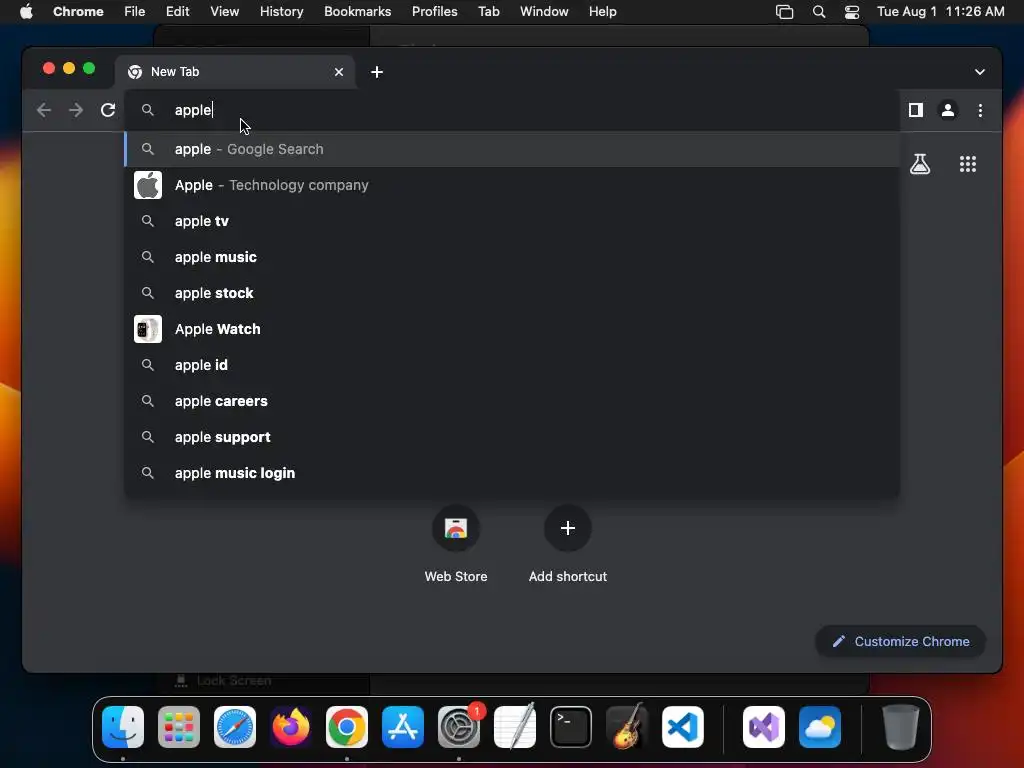Open the View menu
The height and width of the screenshot is (768, 1024).
tap(224, 12)
